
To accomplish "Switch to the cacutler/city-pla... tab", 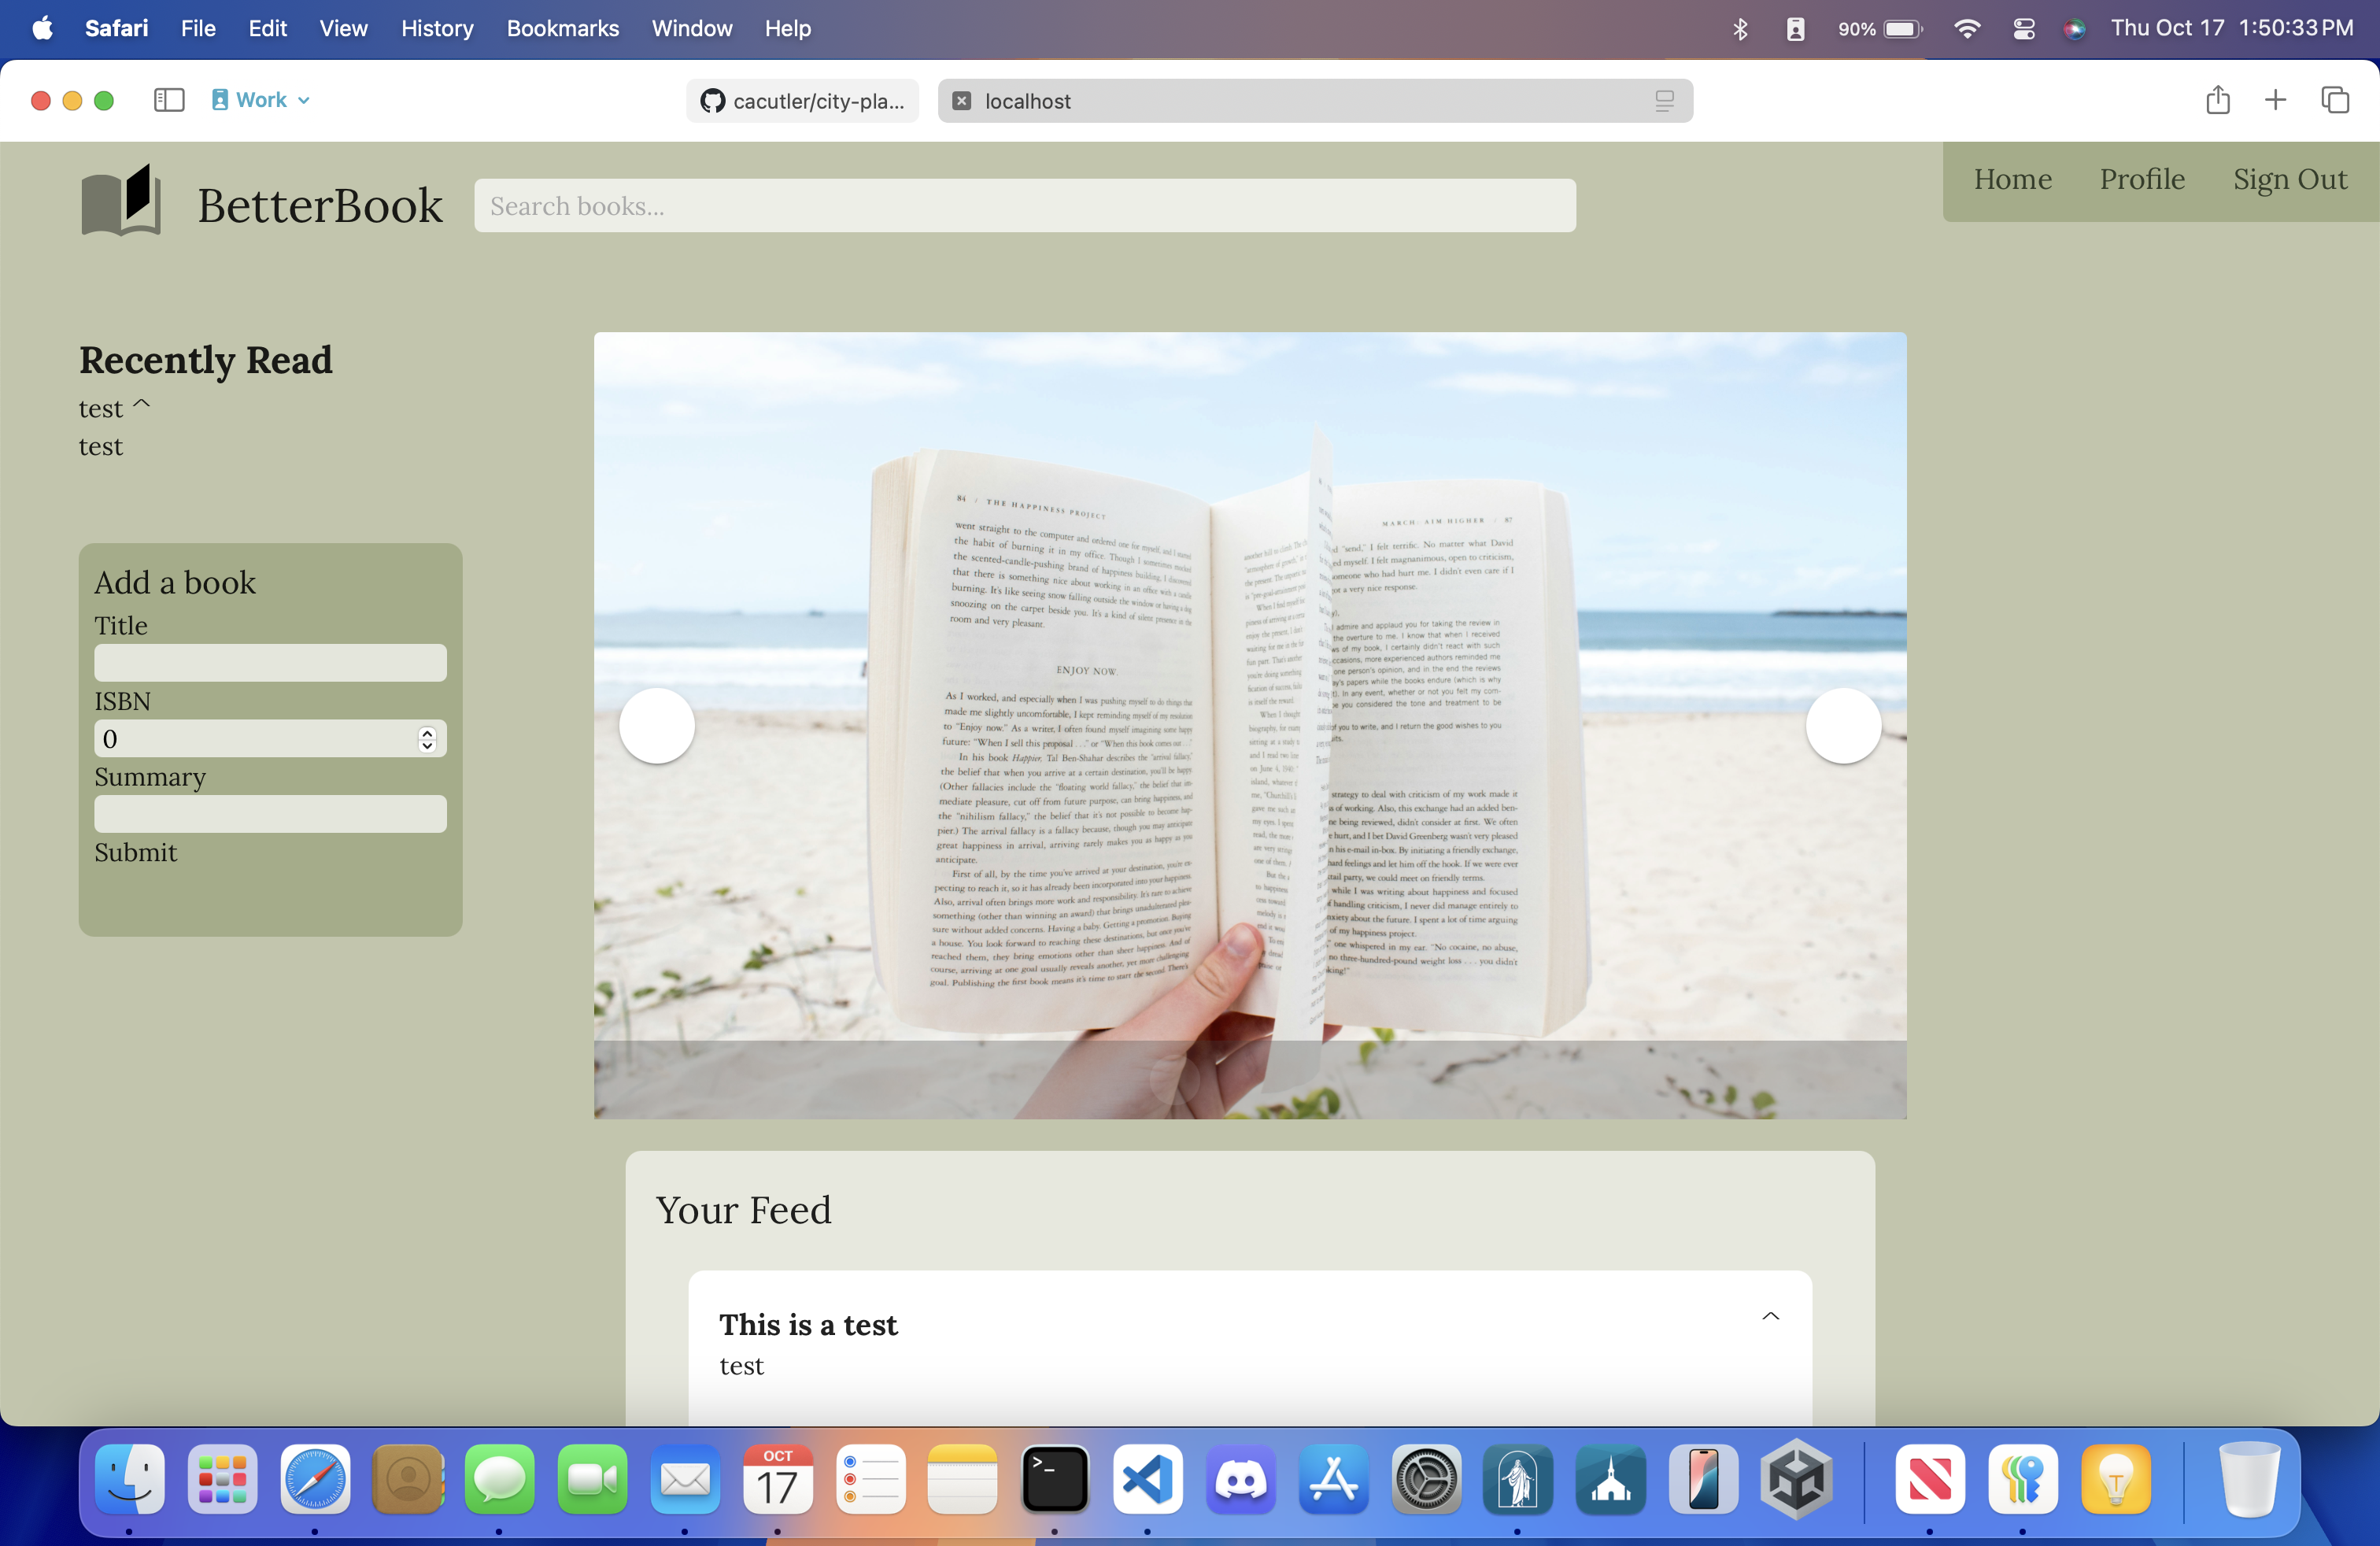I will click(x=802, y=101).
